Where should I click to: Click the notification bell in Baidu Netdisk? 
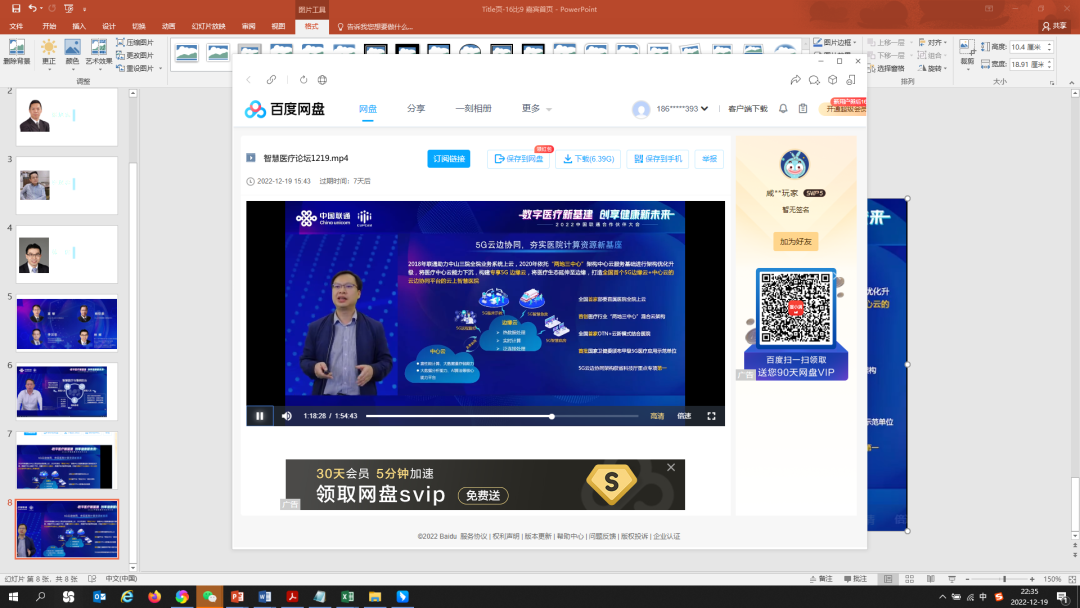pyautogui.click(x=783, y=109)
